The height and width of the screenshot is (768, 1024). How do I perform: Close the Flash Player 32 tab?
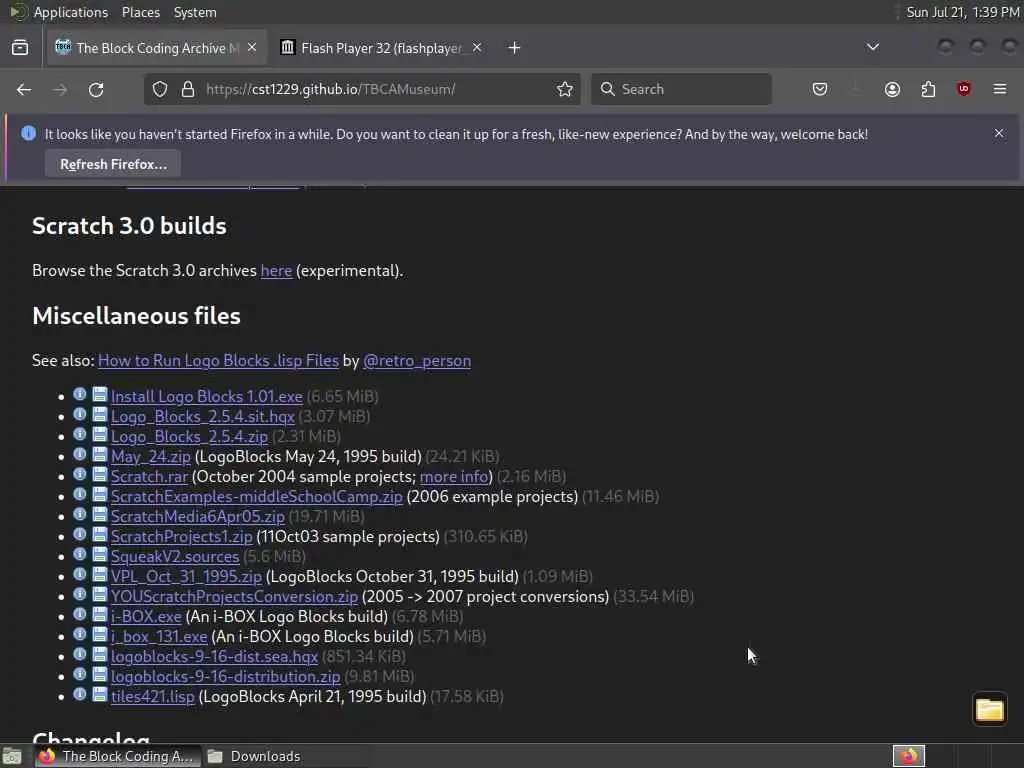[x=477, y=48]
